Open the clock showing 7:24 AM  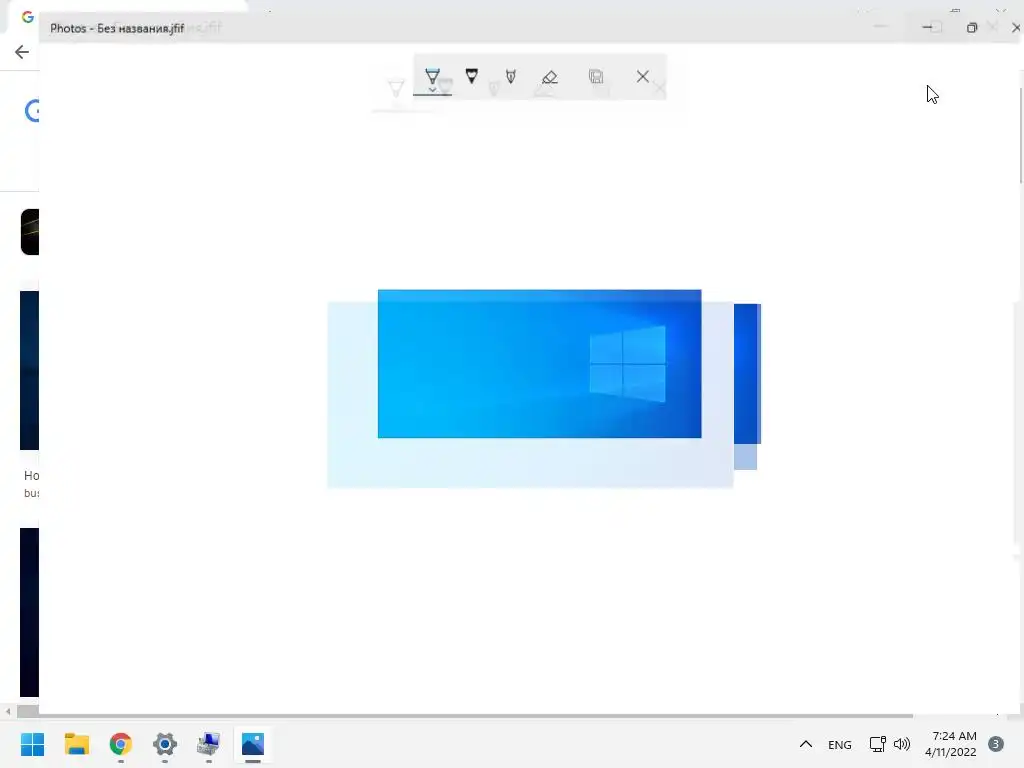click(x=952, y=744)
